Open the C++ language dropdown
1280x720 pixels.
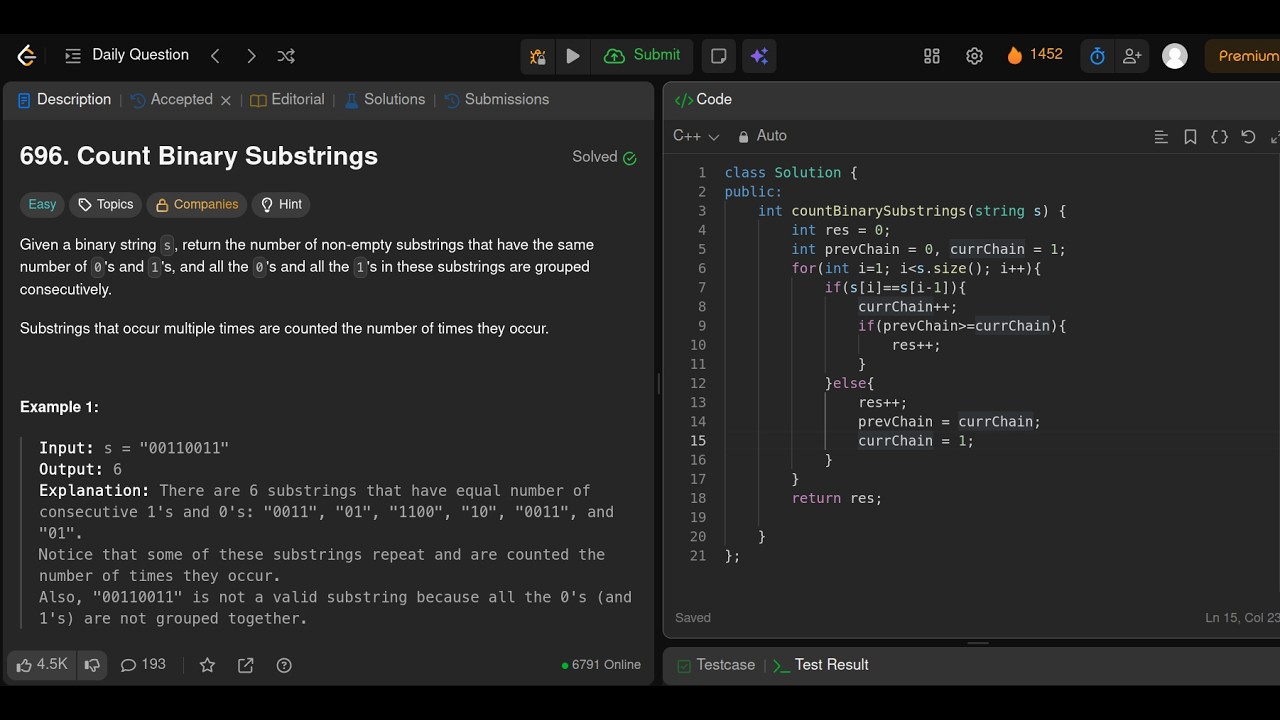[x=696, y=136]
